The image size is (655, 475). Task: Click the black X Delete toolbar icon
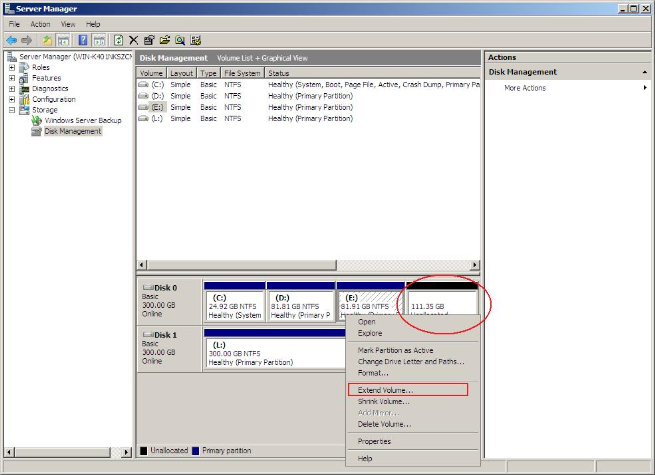133,40
